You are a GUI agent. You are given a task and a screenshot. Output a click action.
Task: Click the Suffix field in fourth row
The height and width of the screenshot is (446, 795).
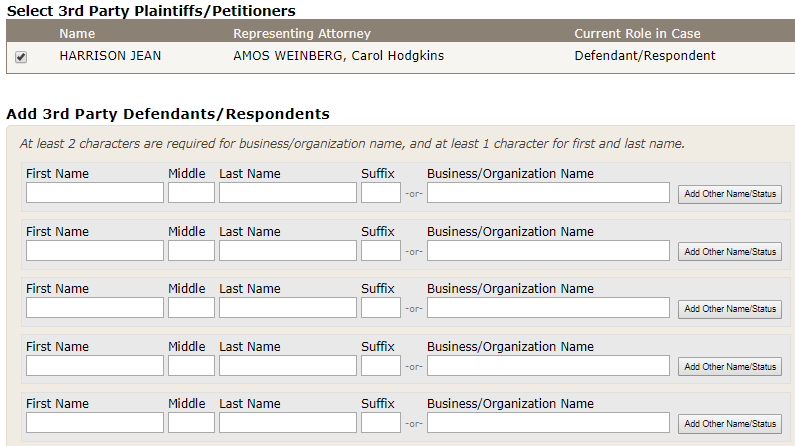click(381, 366)
